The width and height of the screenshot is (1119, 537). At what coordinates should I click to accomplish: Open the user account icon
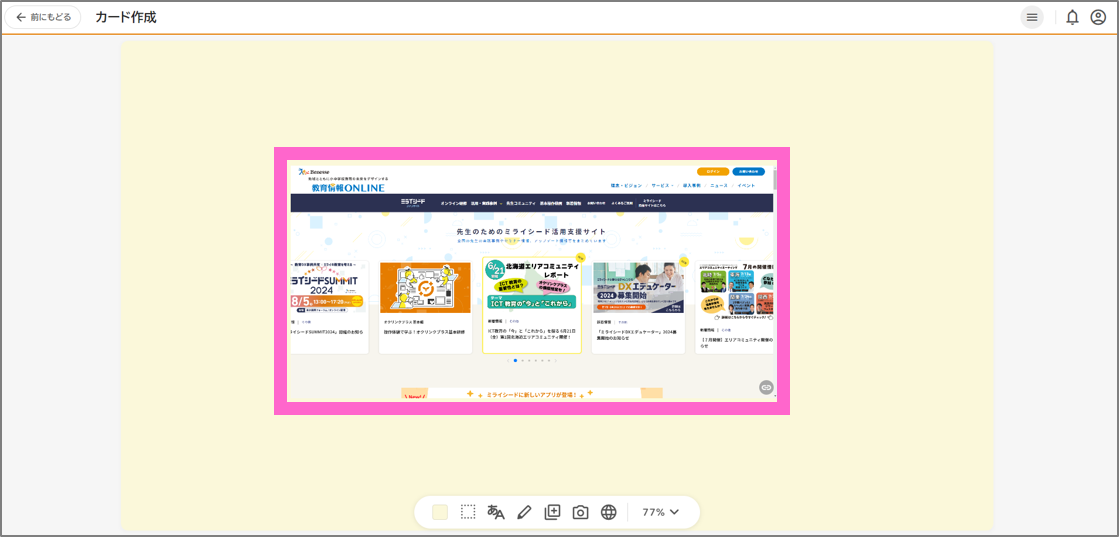pyautogui.click(x=1098, y=17)
